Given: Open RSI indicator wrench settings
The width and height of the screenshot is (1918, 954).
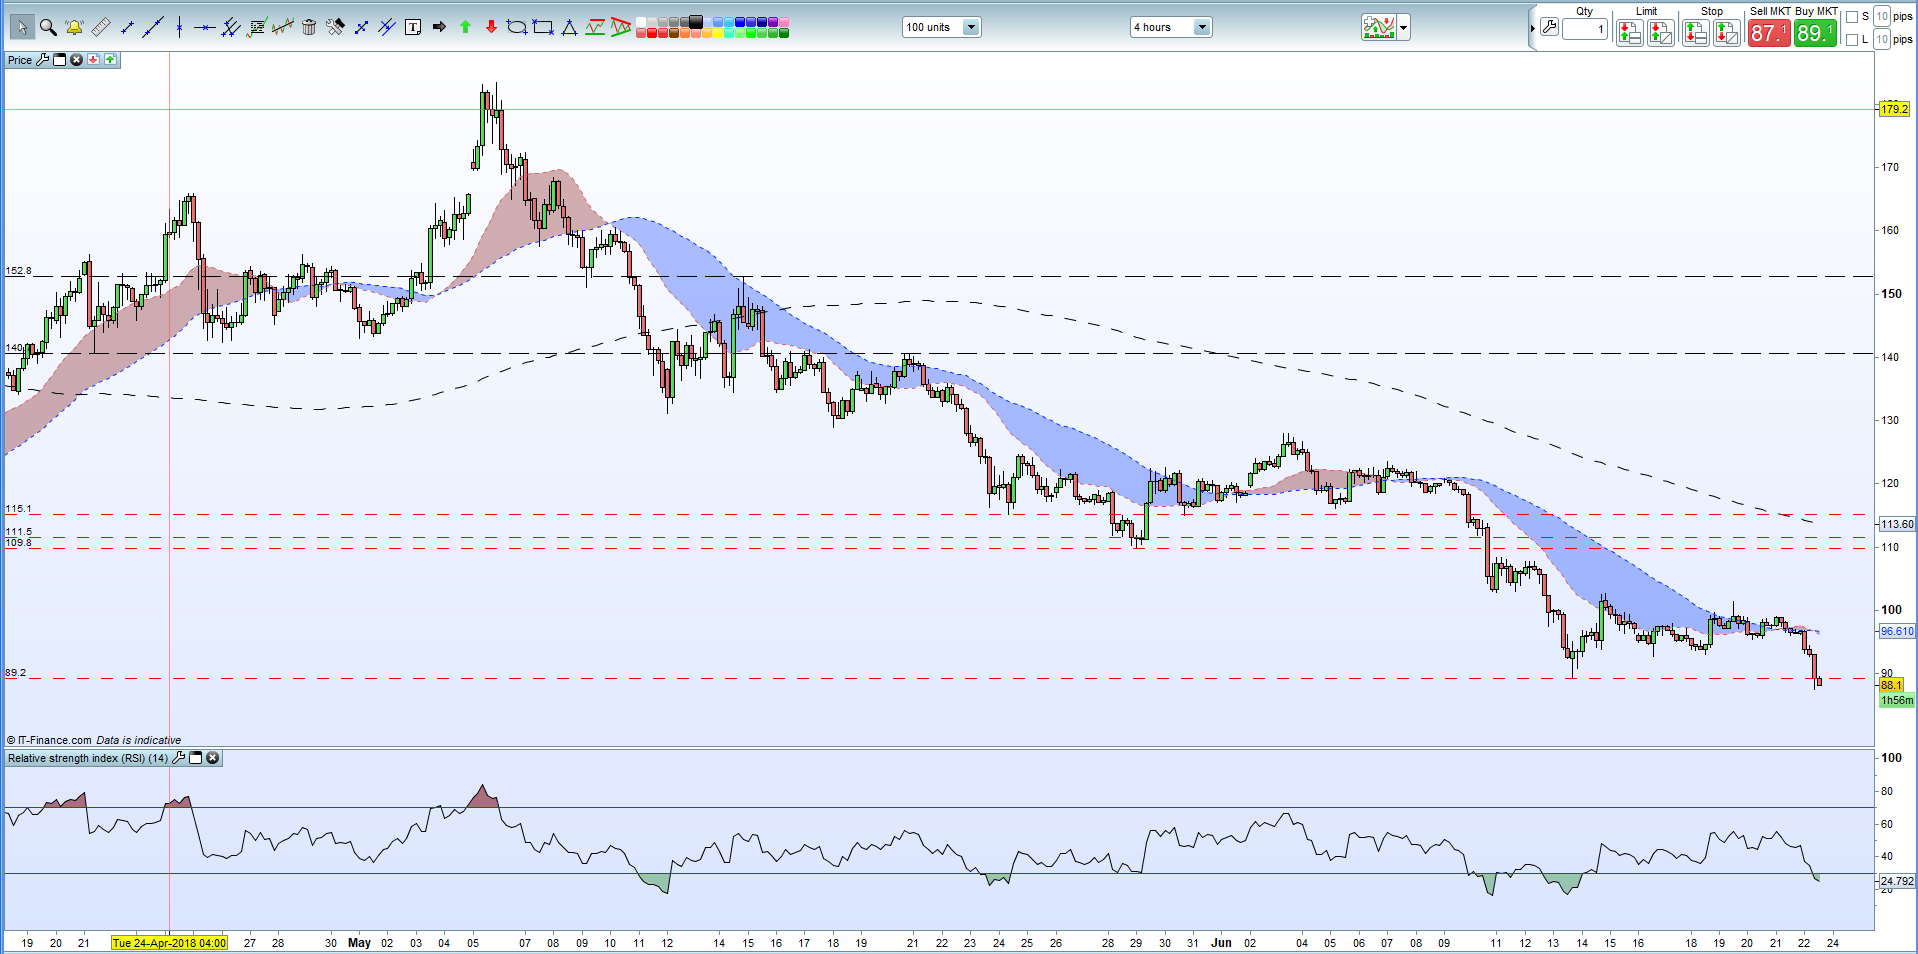Looking at the screenshot, I should coord(178,758).
